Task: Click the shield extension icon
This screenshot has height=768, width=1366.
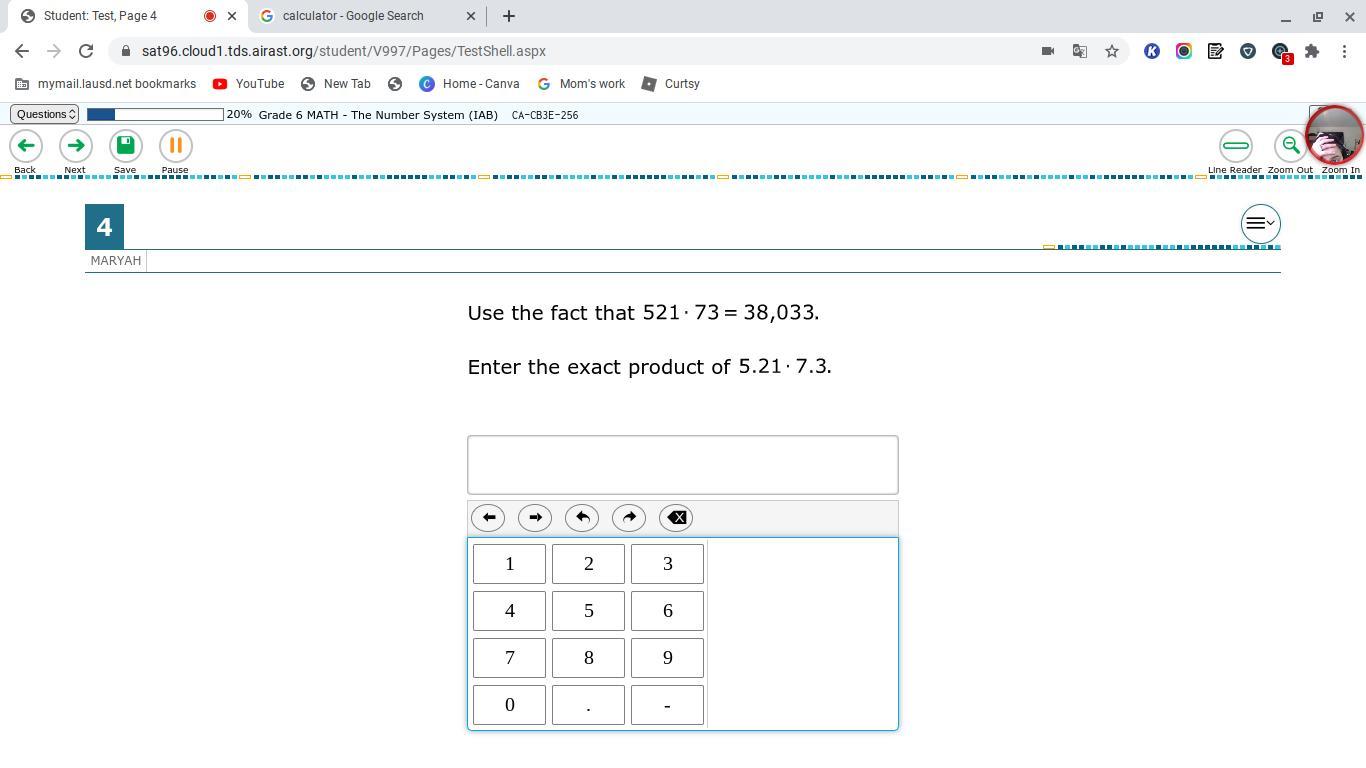Action: point(1248,51)
